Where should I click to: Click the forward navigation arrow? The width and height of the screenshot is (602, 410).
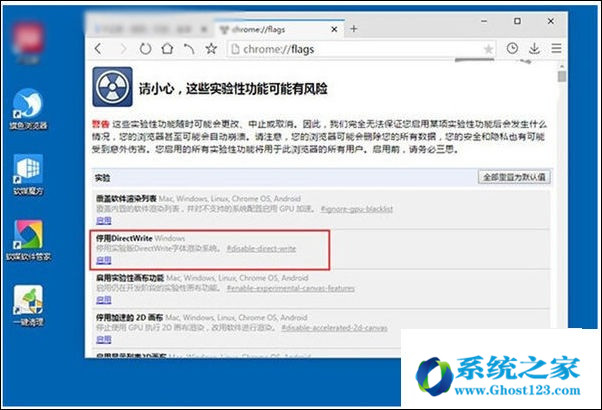[123, 49]
